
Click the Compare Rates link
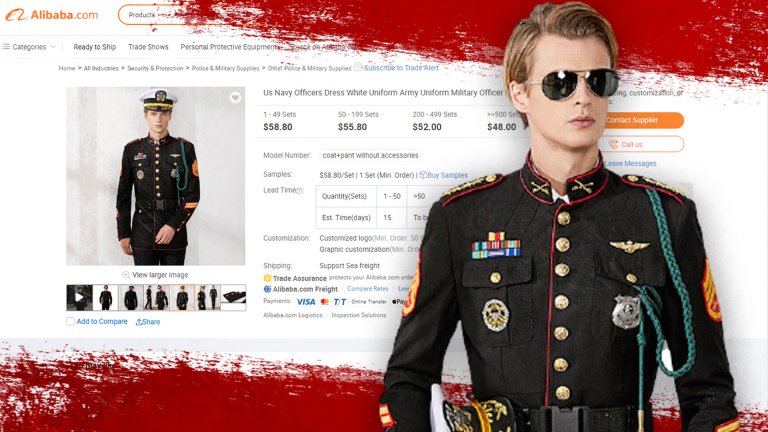[368, 289]
